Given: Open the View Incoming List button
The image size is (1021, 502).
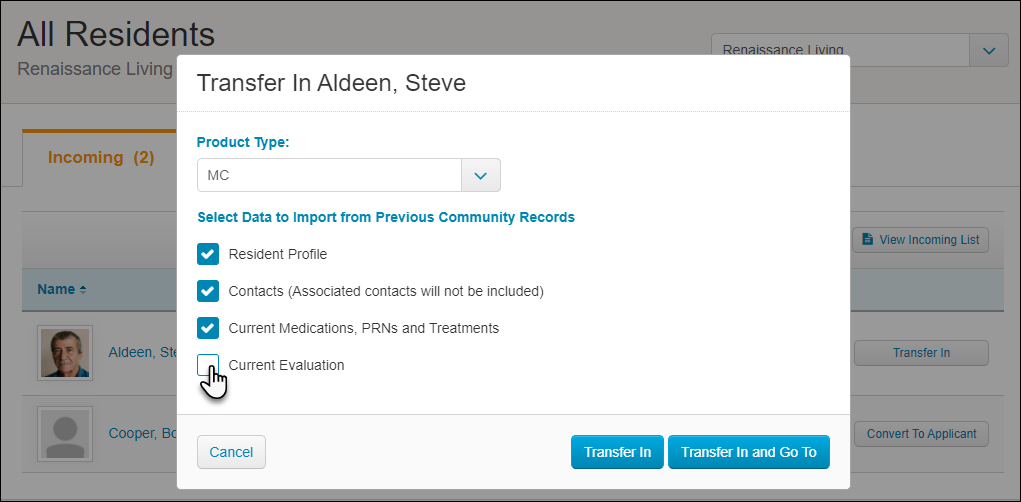Looking at the screenshot, I should tap(920, 240).
